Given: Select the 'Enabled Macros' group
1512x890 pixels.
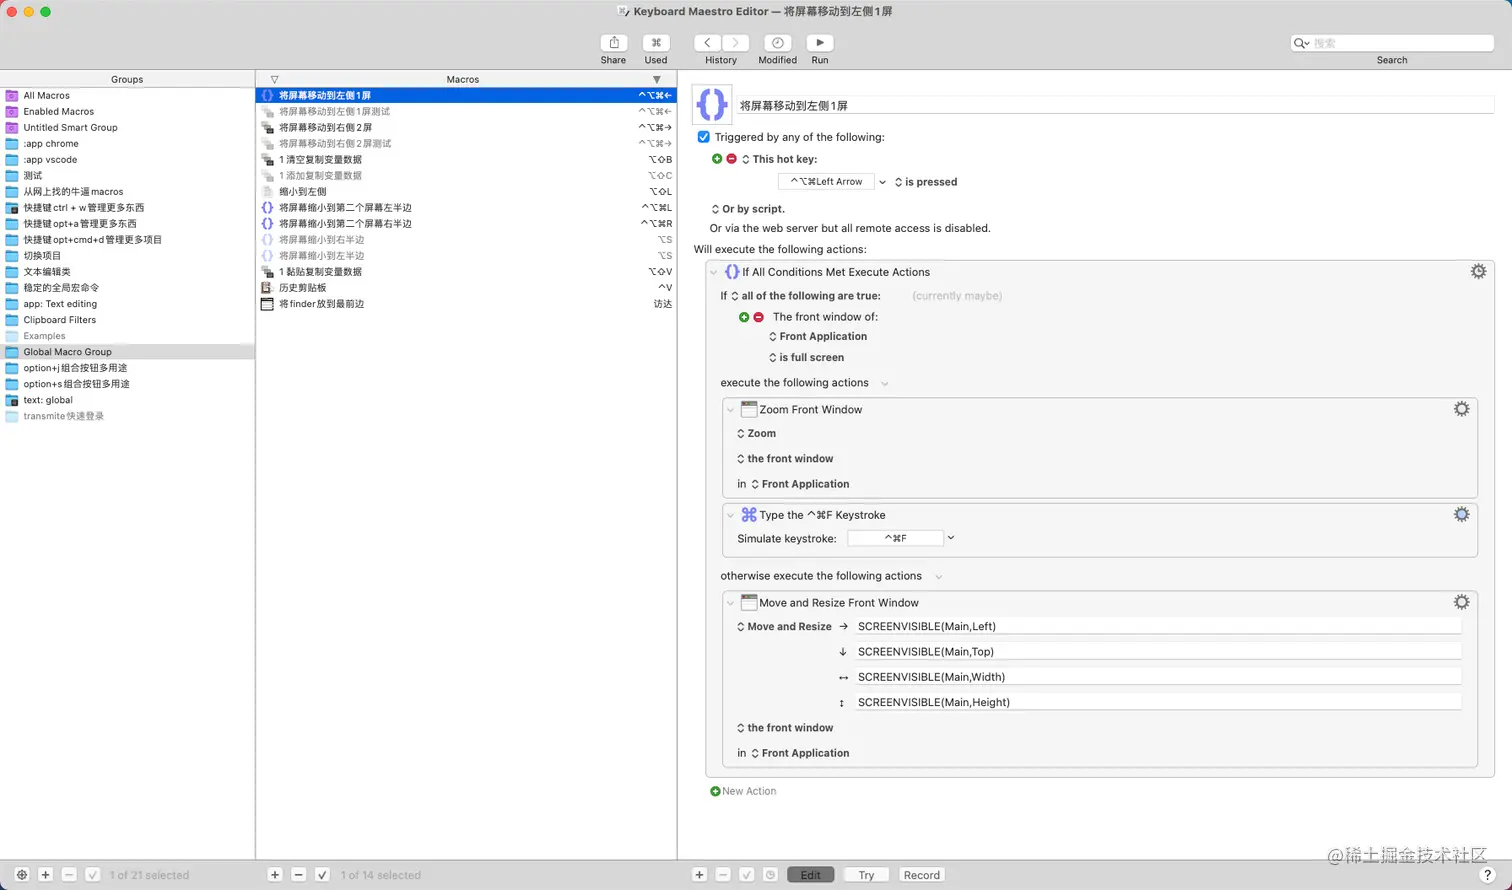Looking at the screenshot, I should pyautogui.click(x=127, y=112).
